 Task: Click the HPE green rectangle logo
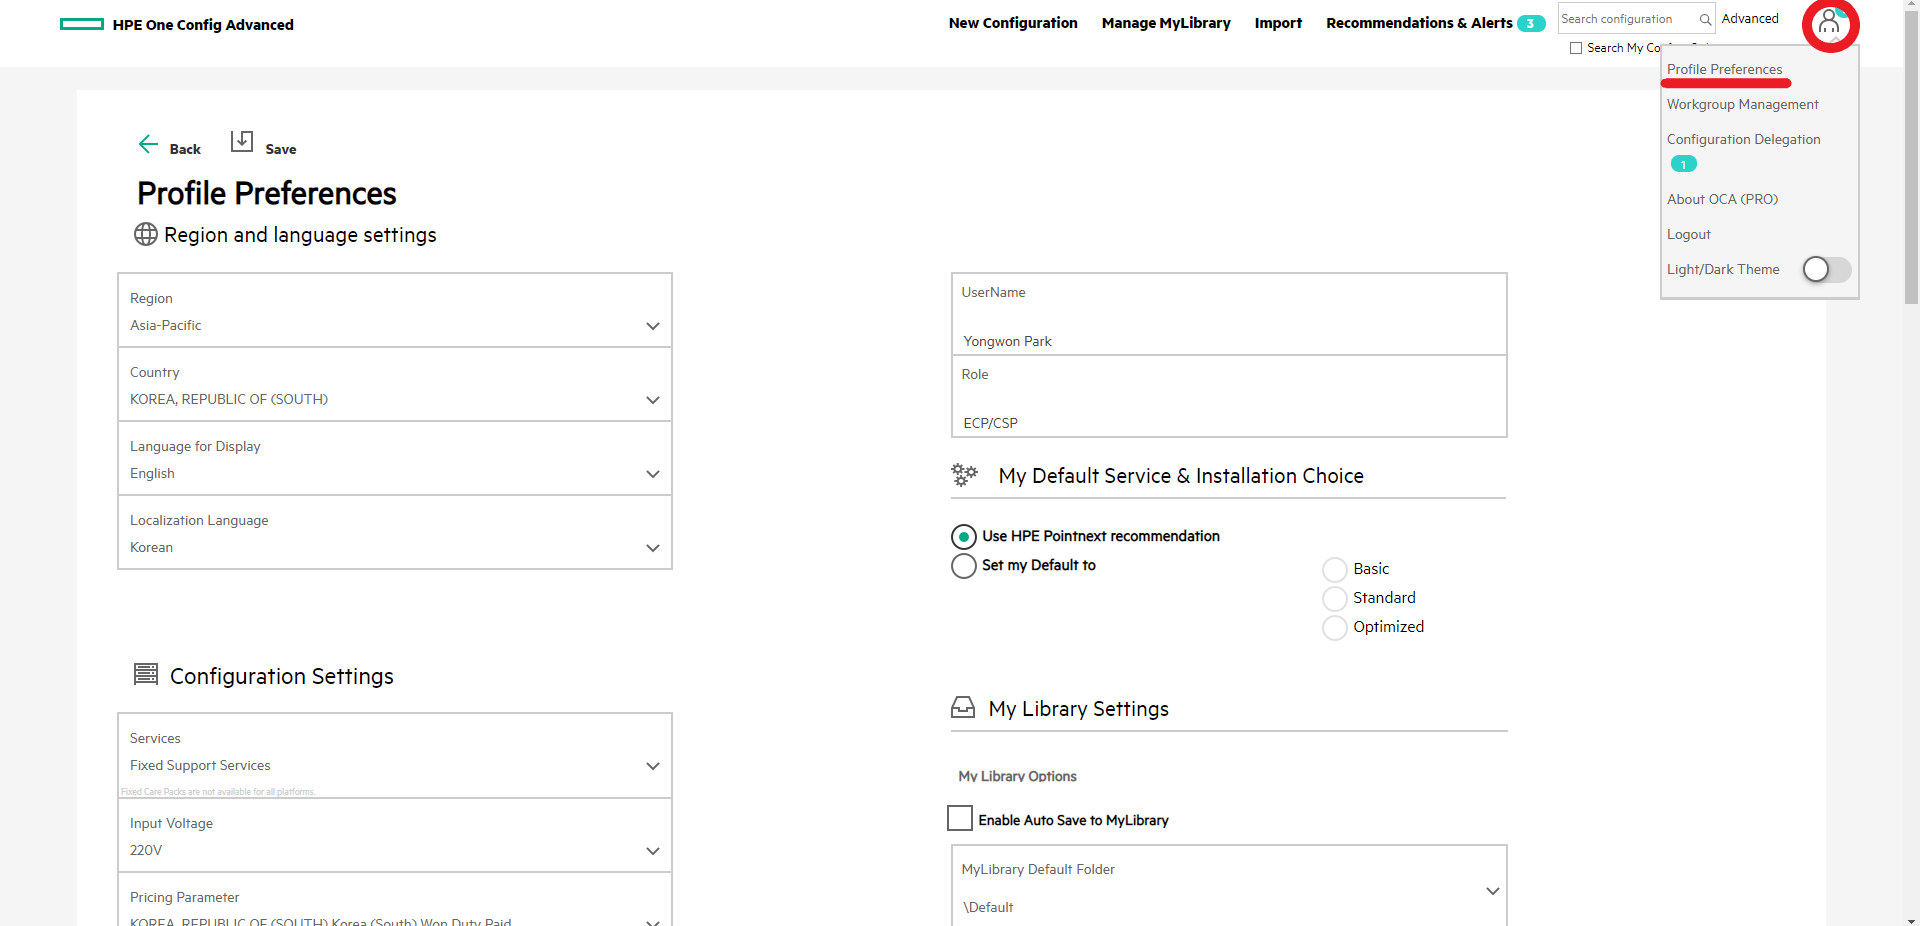(x=82, y=24)
